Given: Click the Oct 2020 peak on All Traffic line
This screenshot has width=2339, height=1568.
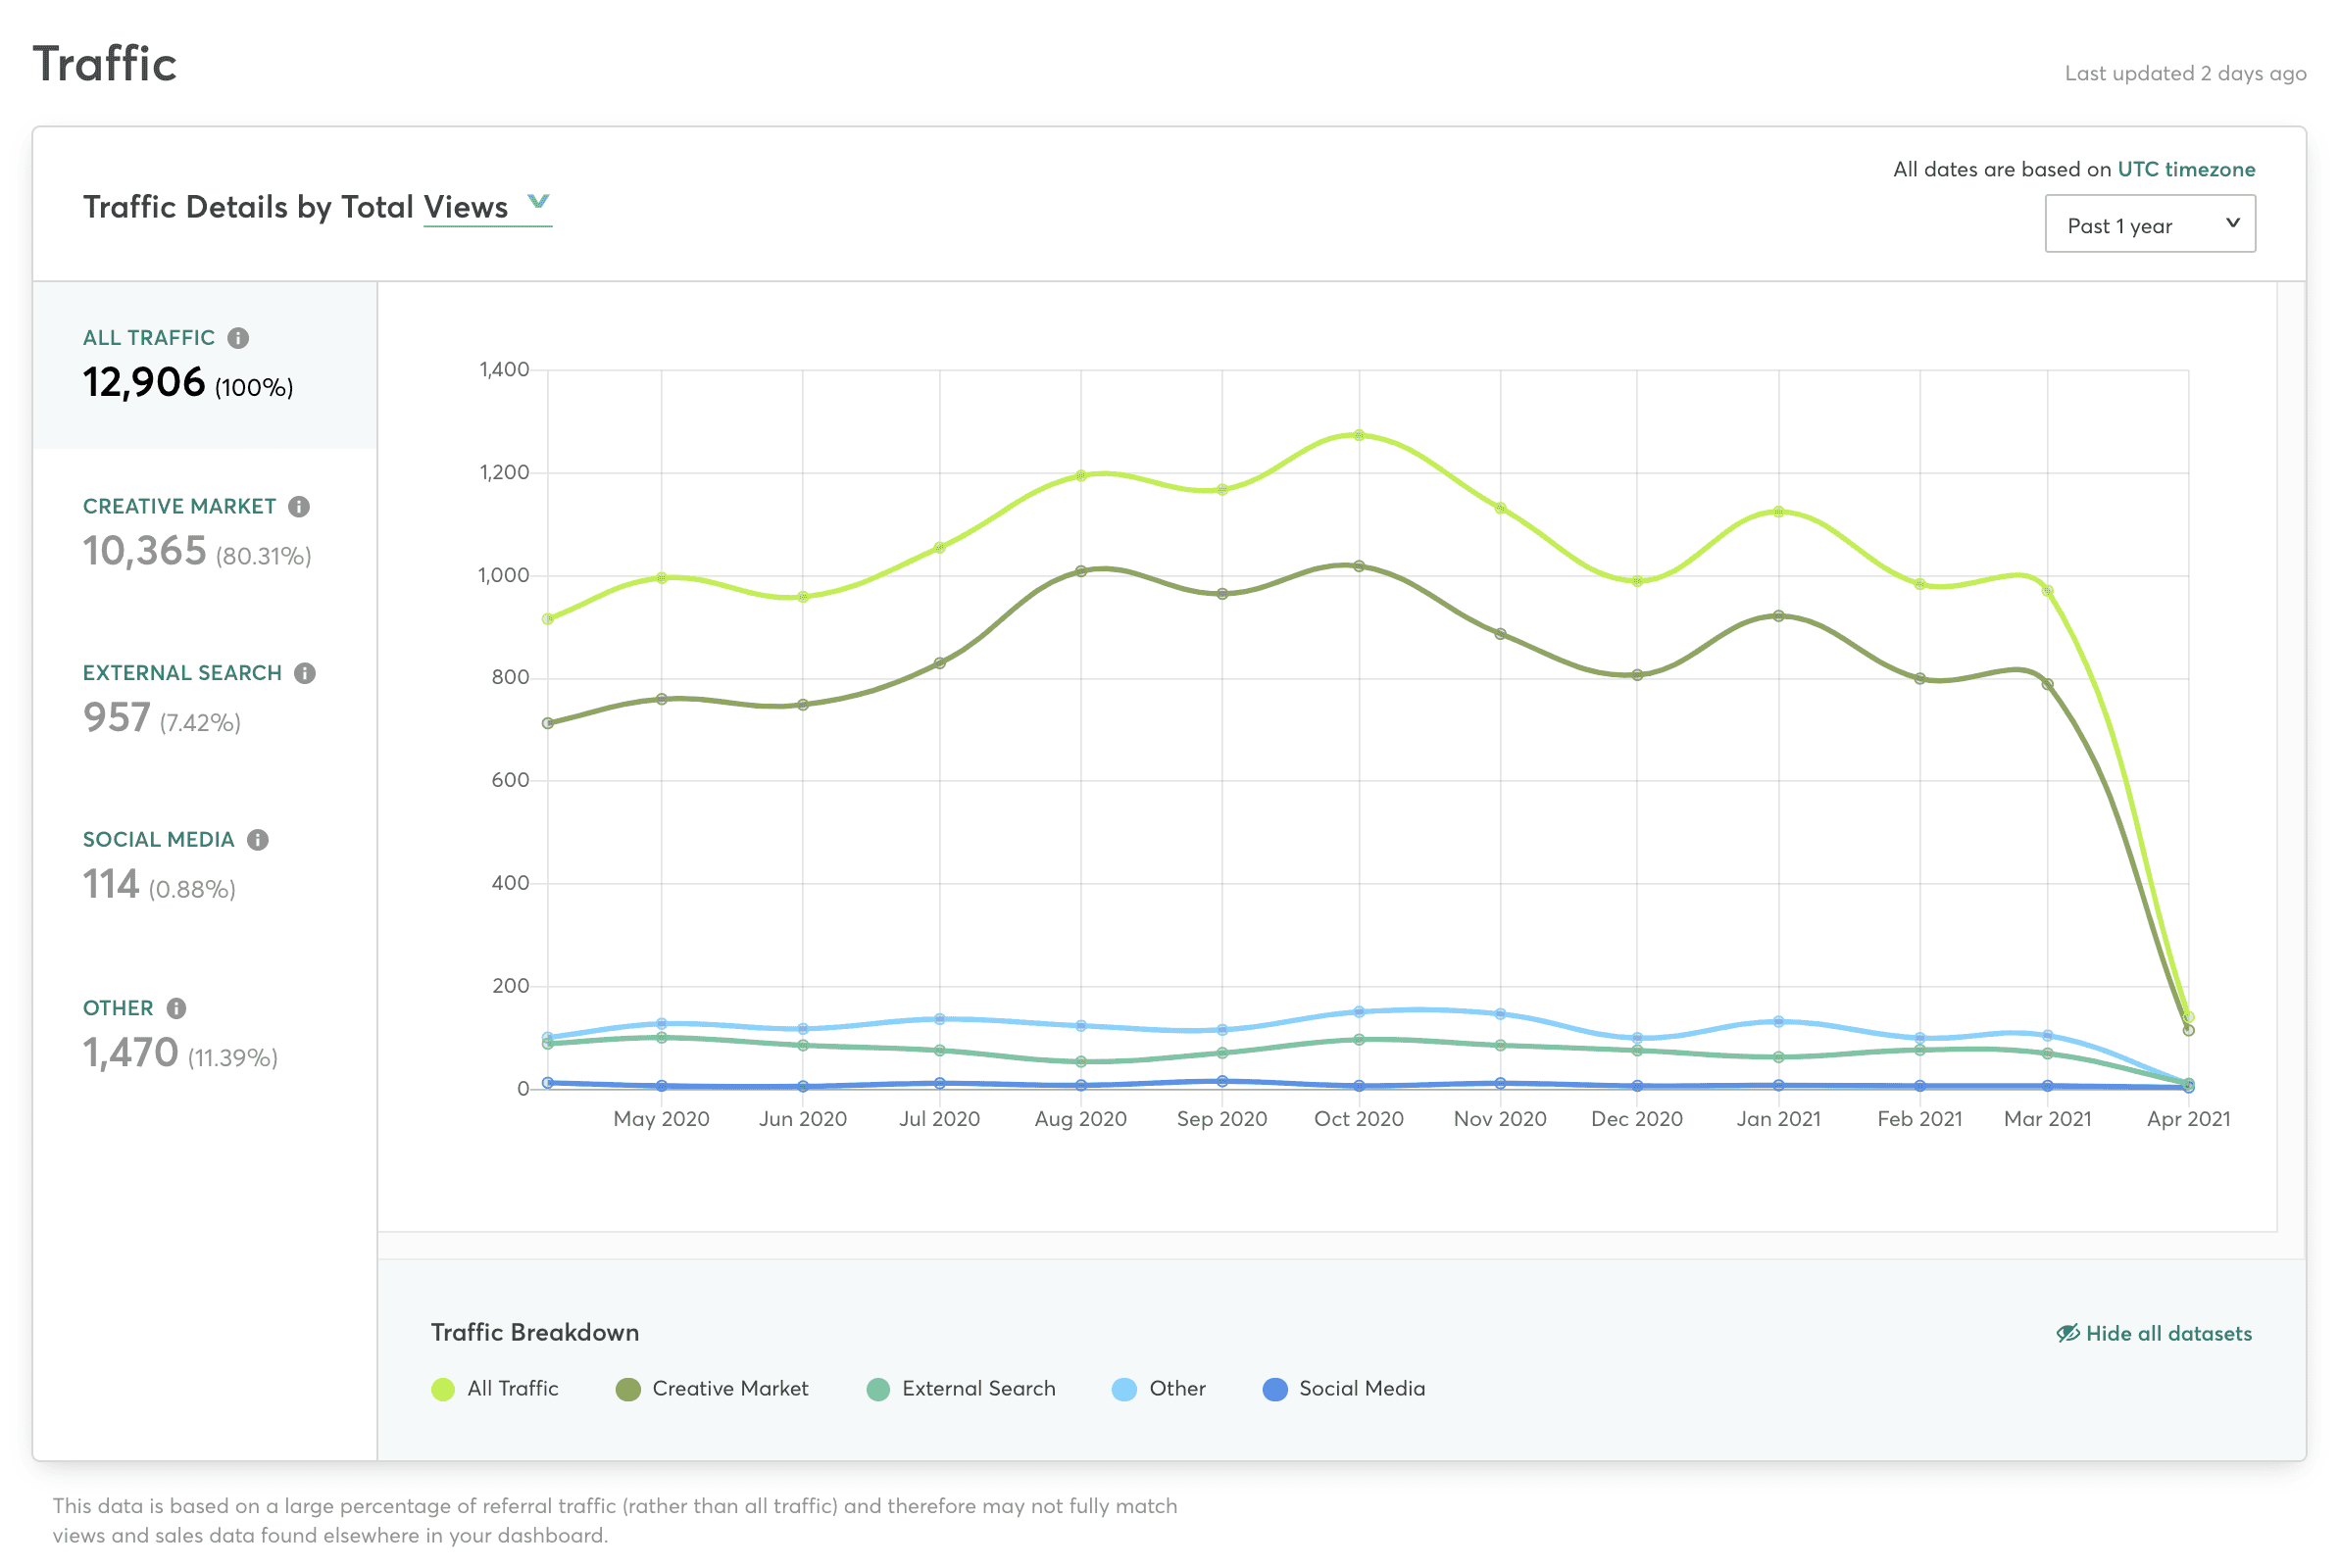Looking at the screenshot, I should point(1359,435).
